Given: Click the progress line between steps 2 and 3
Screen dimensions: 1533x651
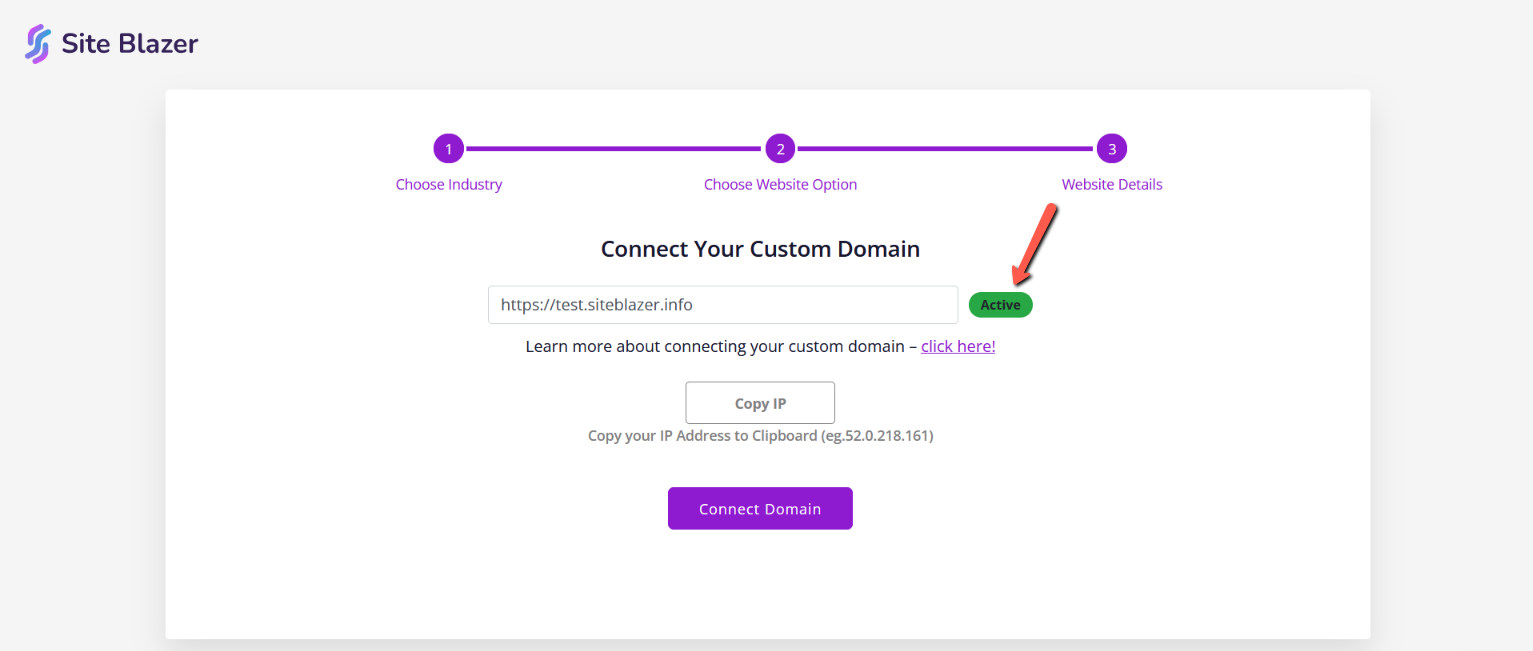Looking at the screenshot, I should [x=946, y=149].
